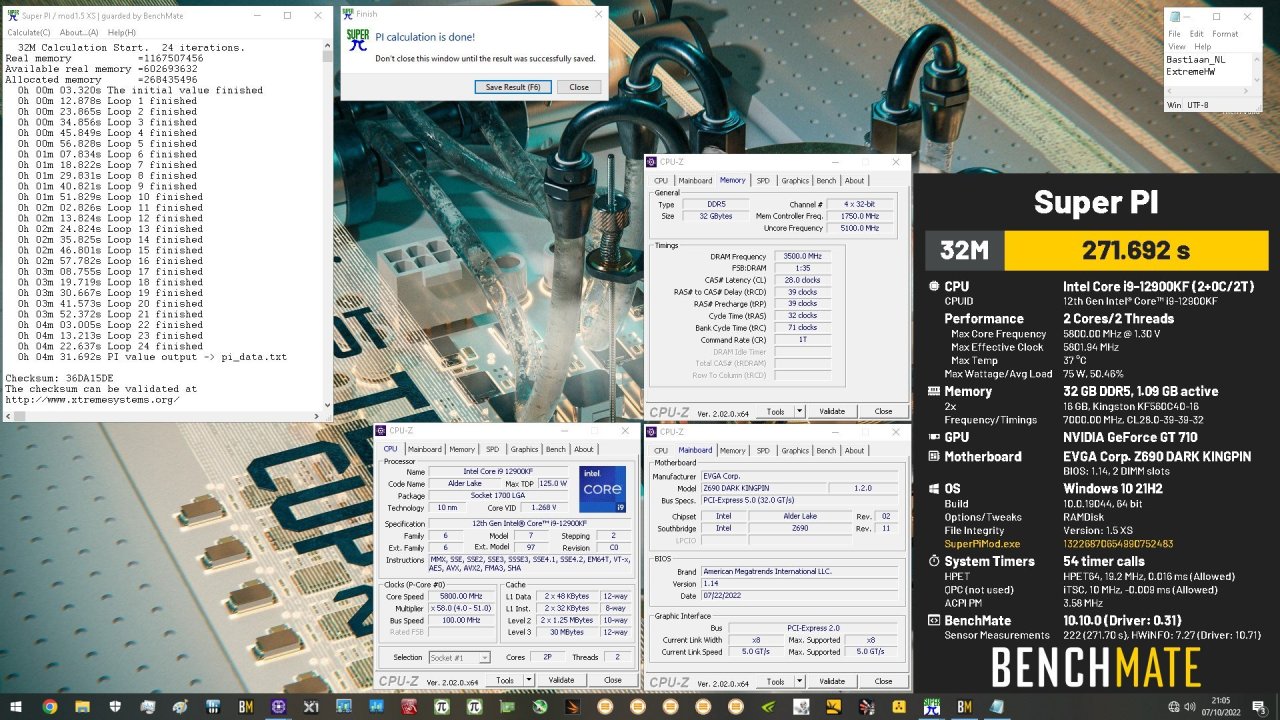Screen dimensions: 1280x720
Task: Open File Explorer from the taskbar
Action: pyautogui.click(x=83, y=707)
